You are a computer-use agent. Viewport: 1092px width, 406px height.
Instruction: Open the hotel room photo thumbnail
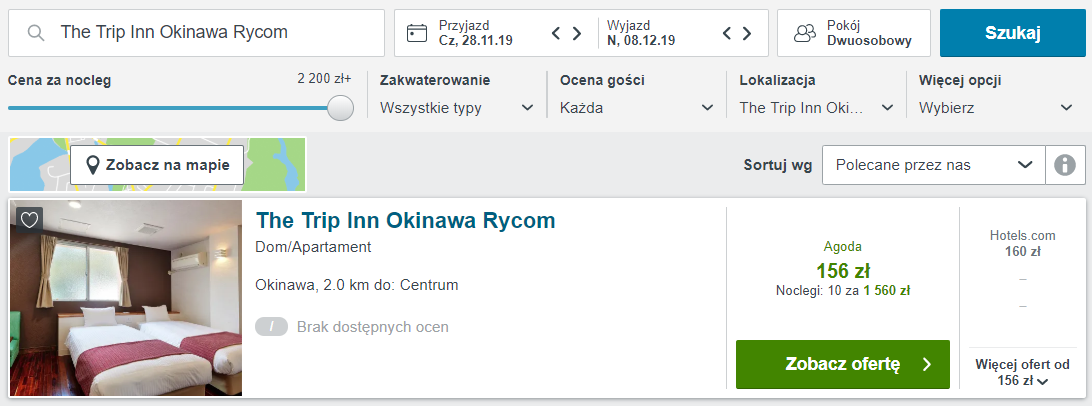click(126, 298)
